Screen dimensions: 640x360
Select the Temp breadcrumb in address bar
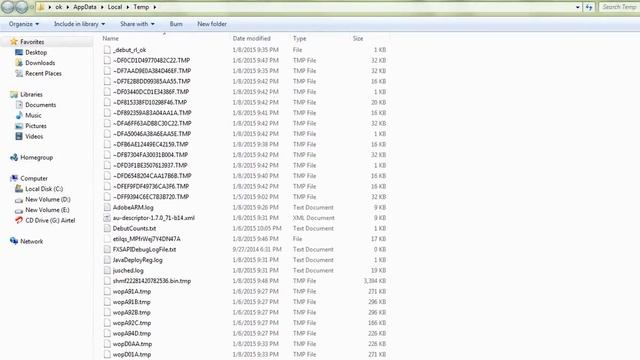pyautogui.click(x=141, y=7)
